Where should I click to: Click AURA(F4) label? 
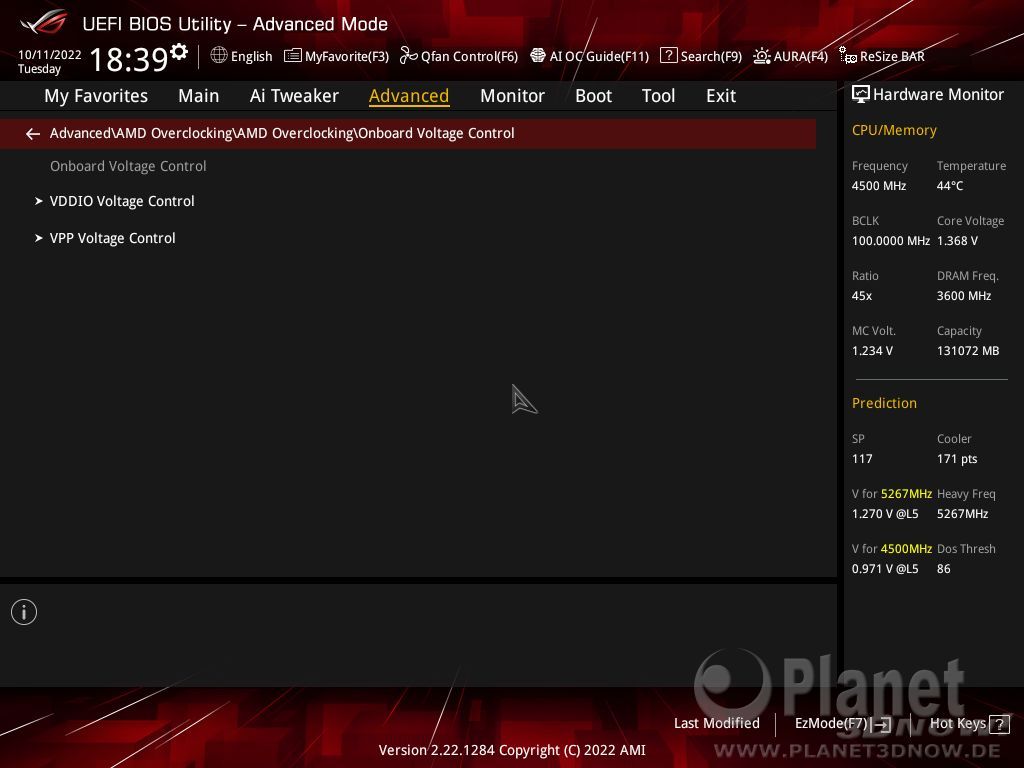pyautogui.click(x=801, y=56)
